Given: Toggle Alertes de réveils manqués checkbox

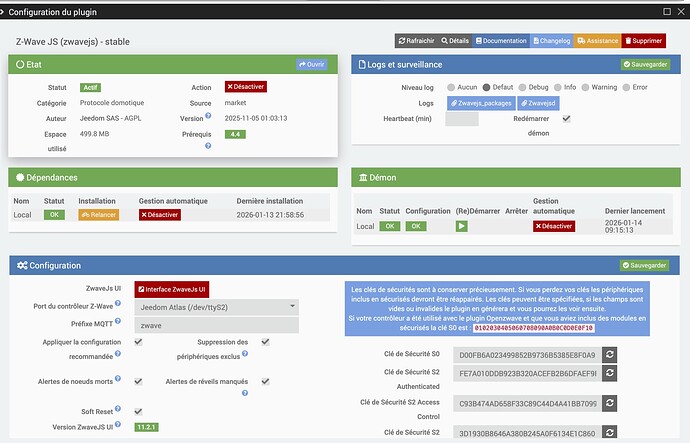Looking at the screenshot, I should pyautogui.click(x=265, y=381).
